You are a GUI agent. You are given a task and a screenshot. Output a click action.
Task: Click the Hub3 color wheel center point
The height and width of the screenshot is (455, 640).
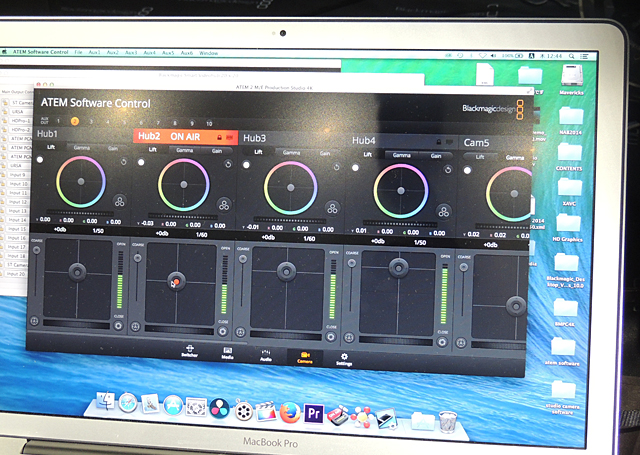pyautogui.click(x=291, y=188)
